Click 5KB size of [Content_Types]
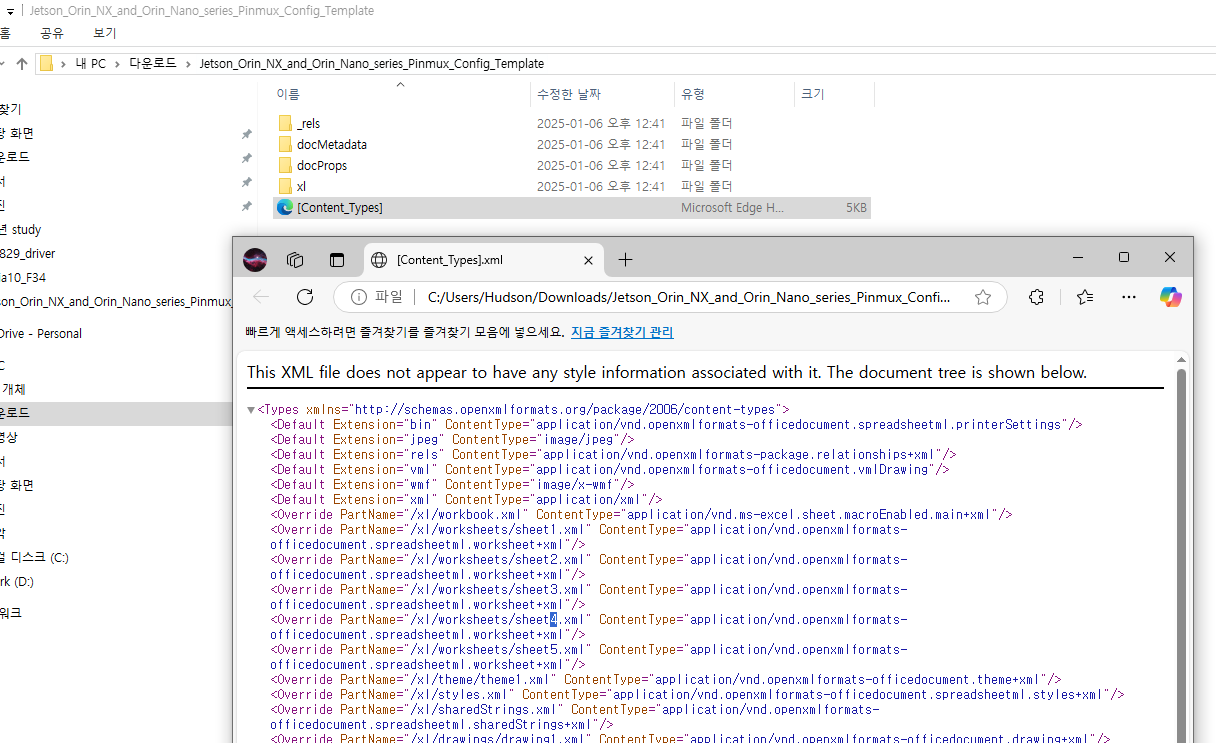This screenshot has width=1216, height=743. point(856,208)
